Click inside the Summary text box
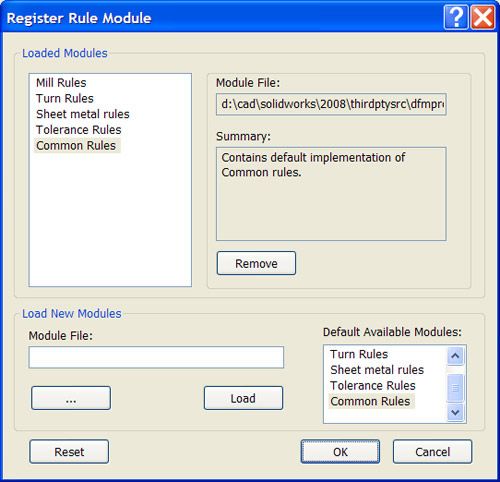 pyautogui.click(x=331, y=194)
